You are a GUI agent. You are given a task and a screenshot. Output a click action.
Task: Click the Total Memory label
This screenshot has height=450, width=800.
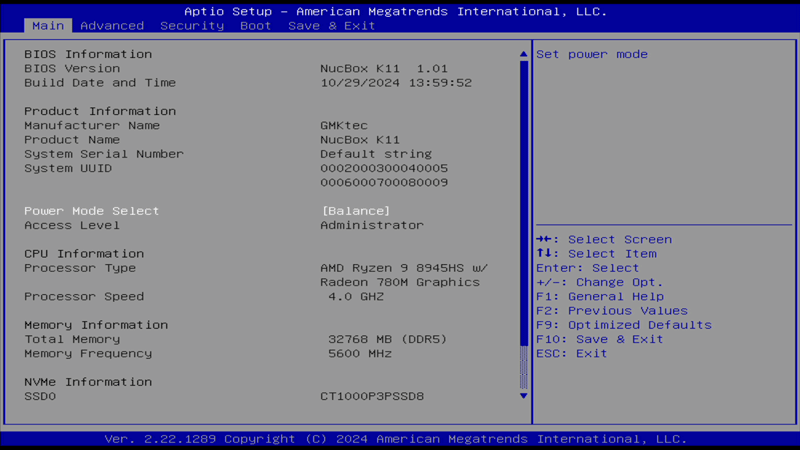[x=72, y=339]
